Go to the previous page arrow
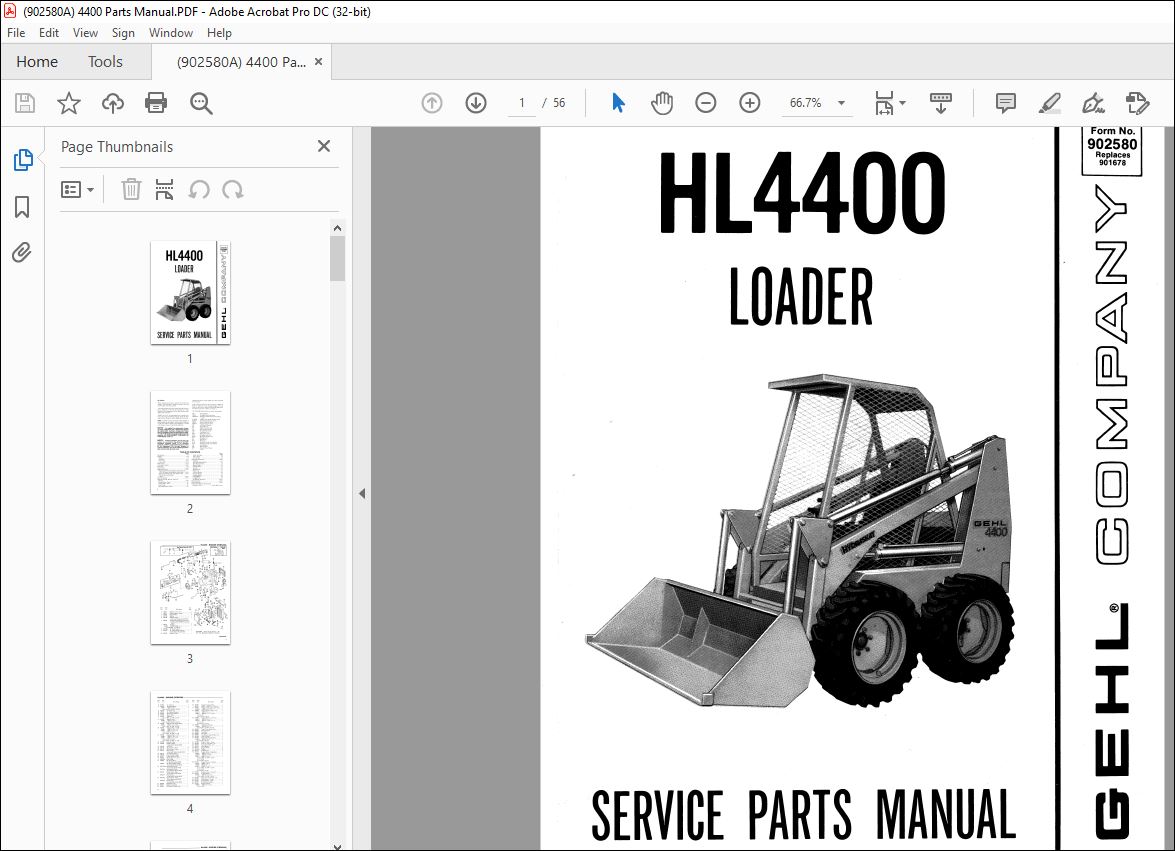Screen dimensions: 1175x851 click(x=432, y=103)
